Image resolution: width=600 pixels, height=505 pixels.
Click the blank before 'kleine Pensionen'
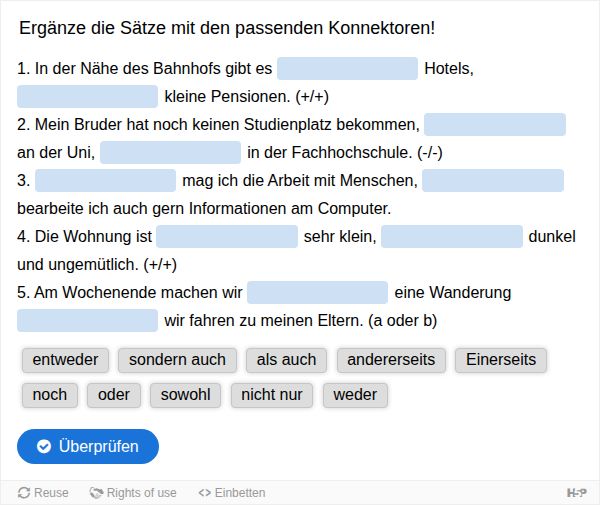(x=87, y=96)
